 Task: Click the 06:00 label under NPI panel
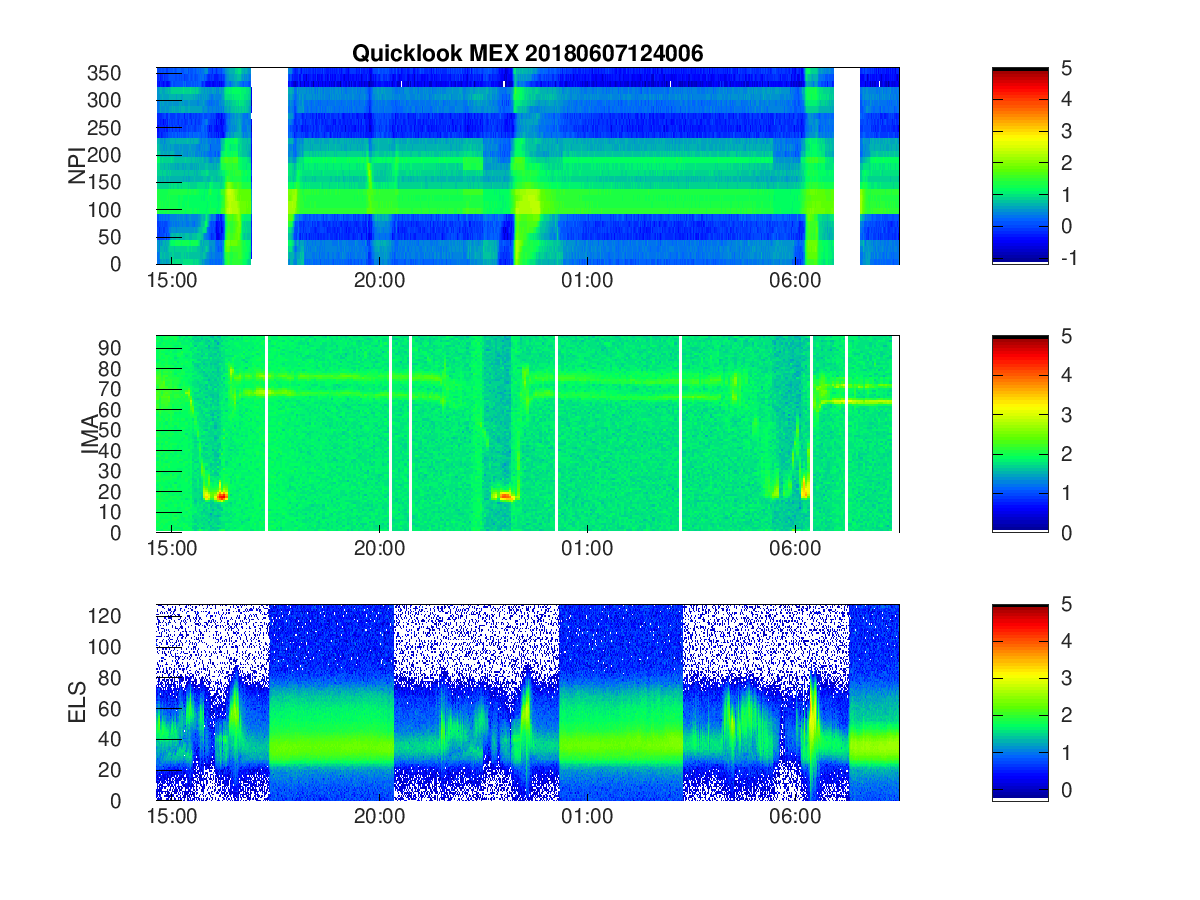tap(795, 281)
